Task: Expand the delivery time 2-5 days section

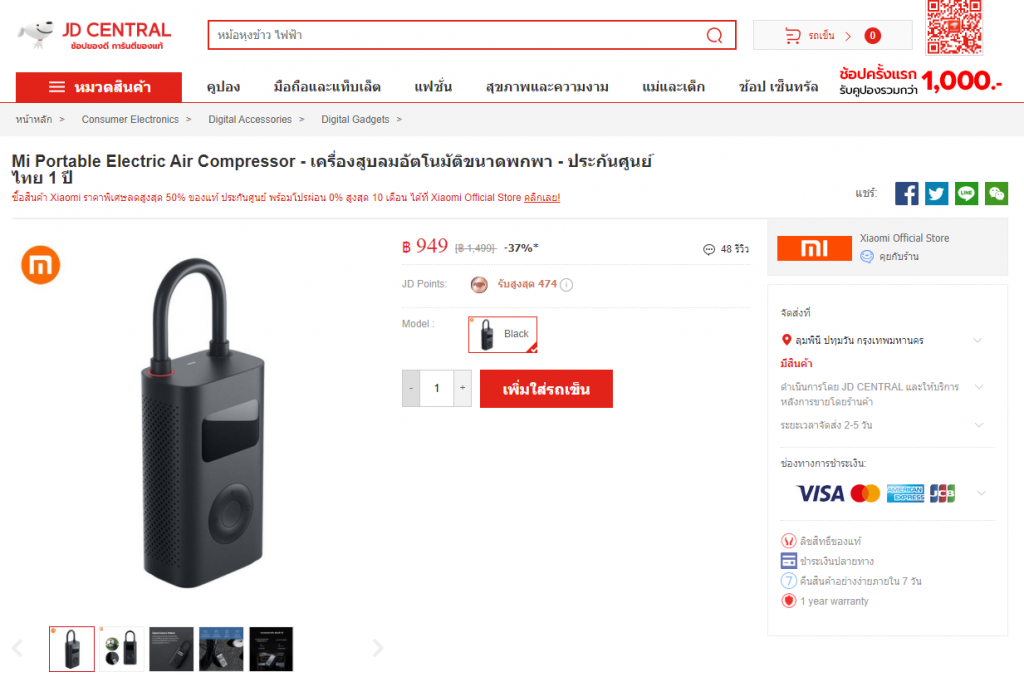Action: (979, 425)
